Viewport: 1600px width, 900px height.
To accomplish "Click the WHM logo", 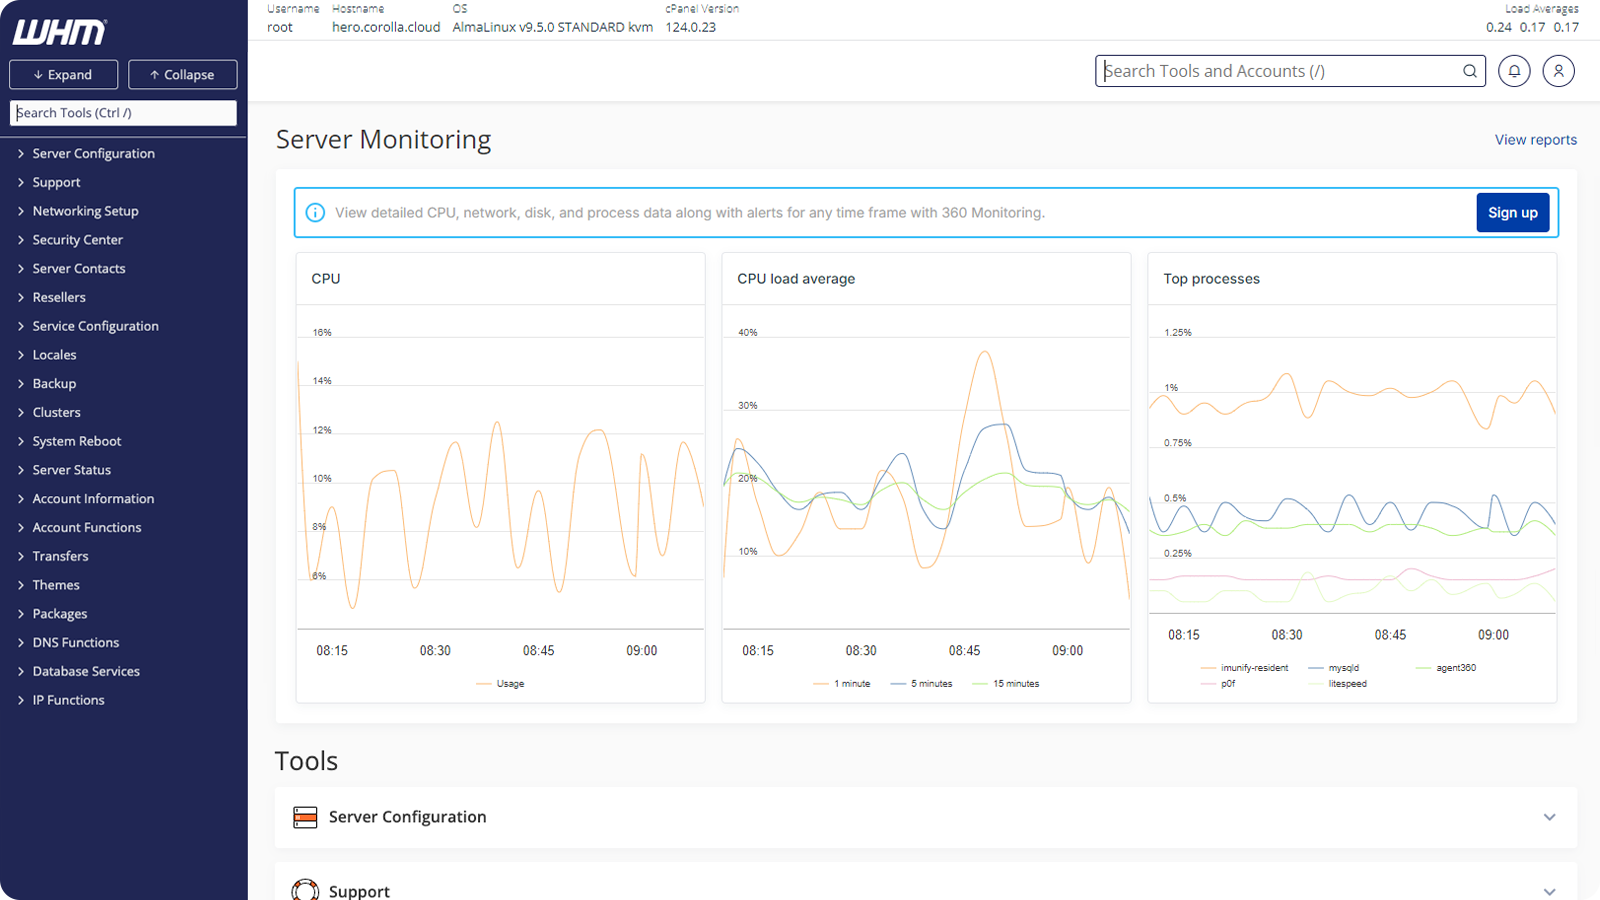I will 60,32.
